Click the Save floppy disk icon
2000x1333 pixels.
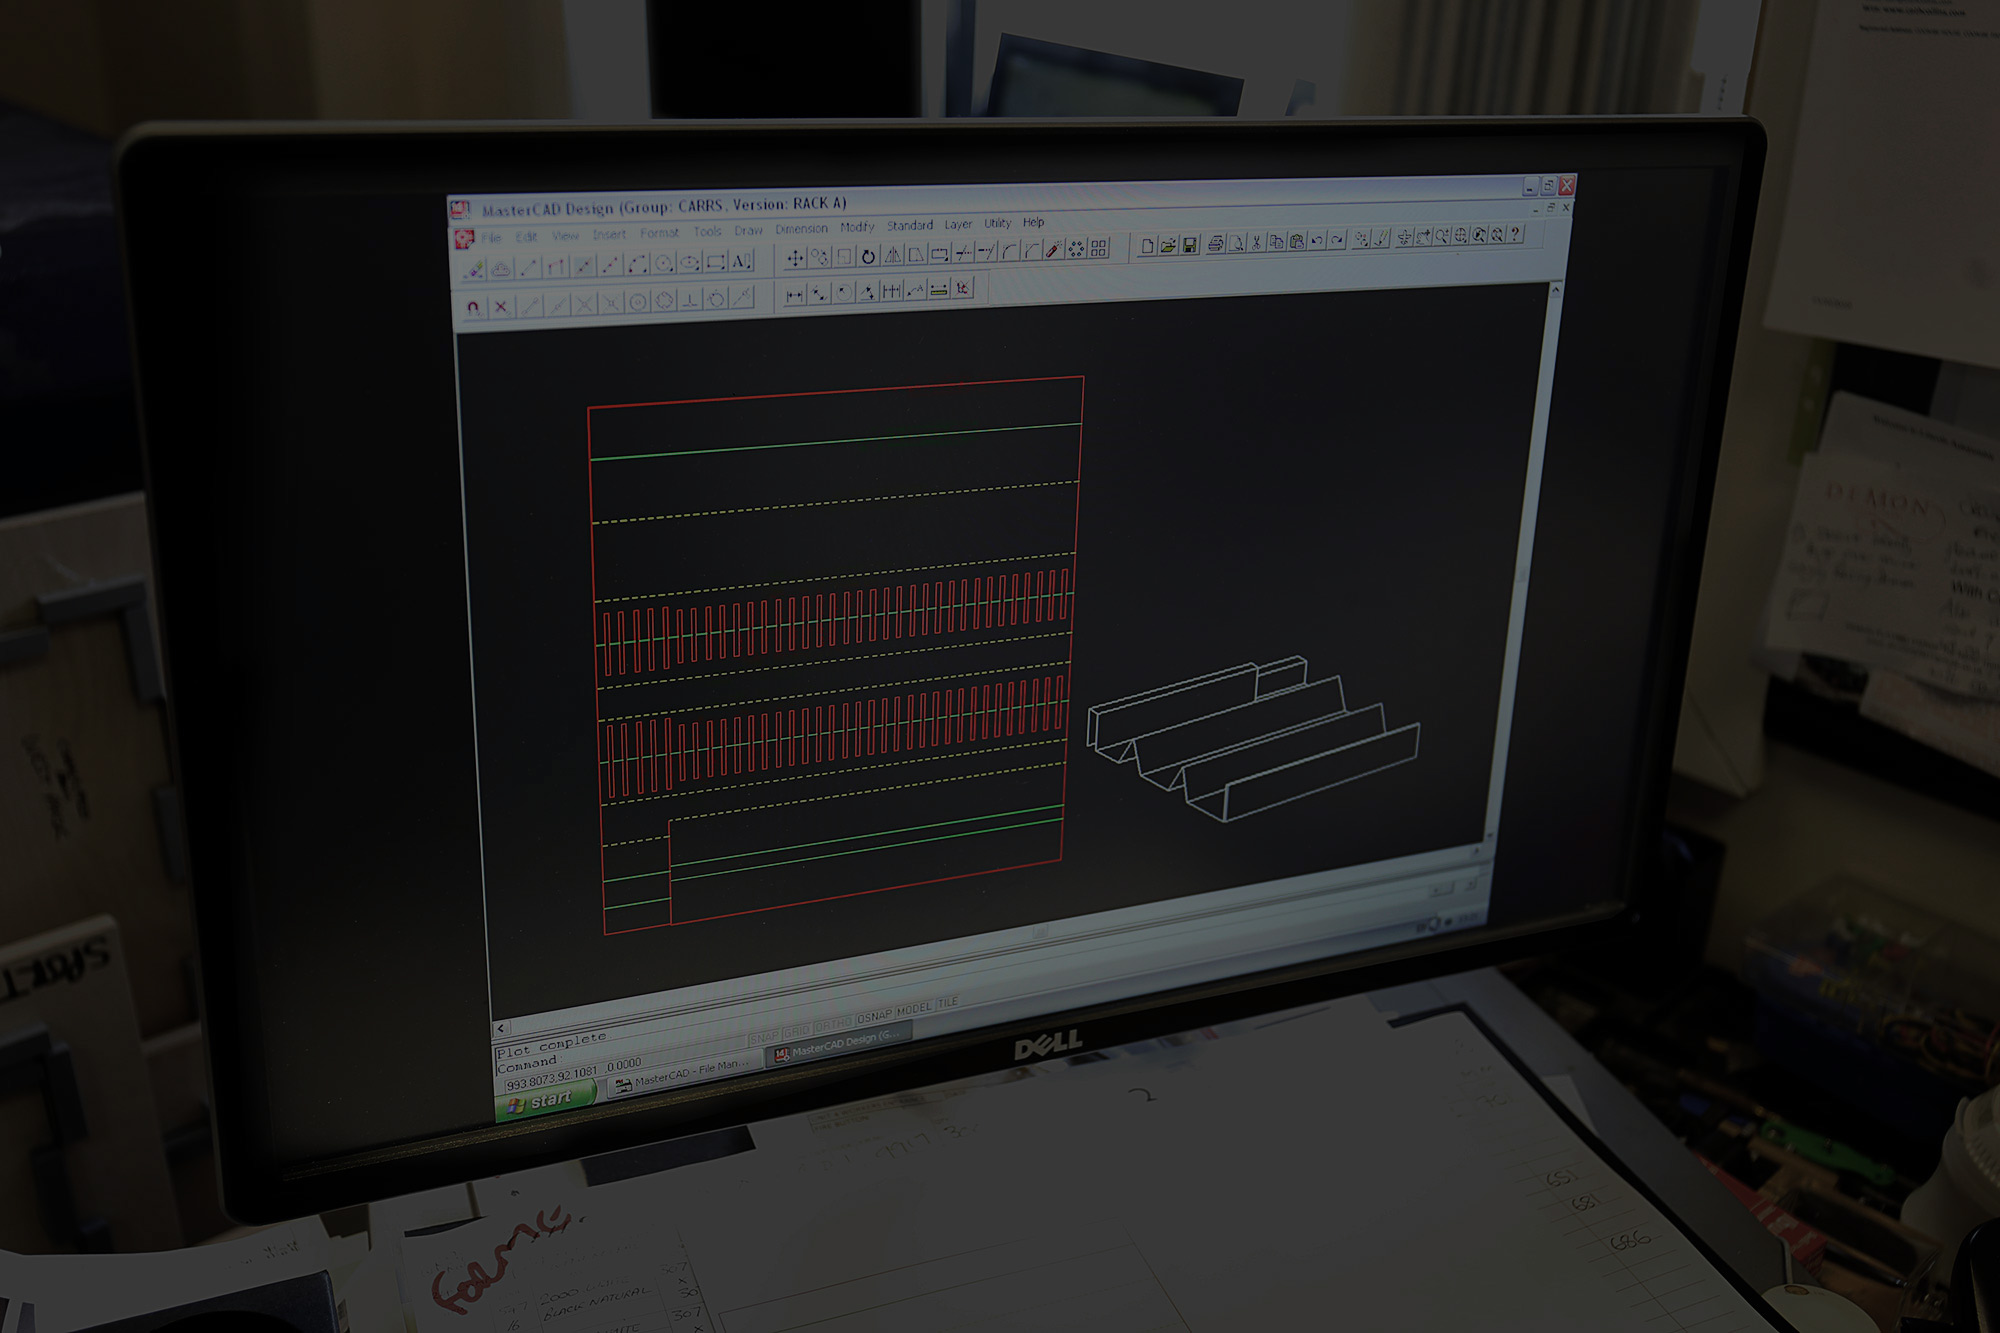click(1190, 245)
